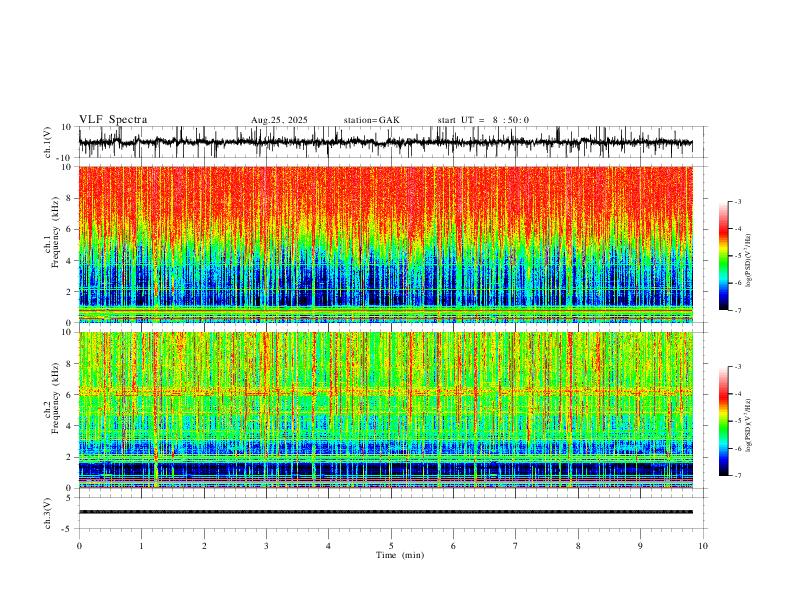Click time axis tick label "5"
This screenshot has height=612, width=792.
(x=391, y=546)
